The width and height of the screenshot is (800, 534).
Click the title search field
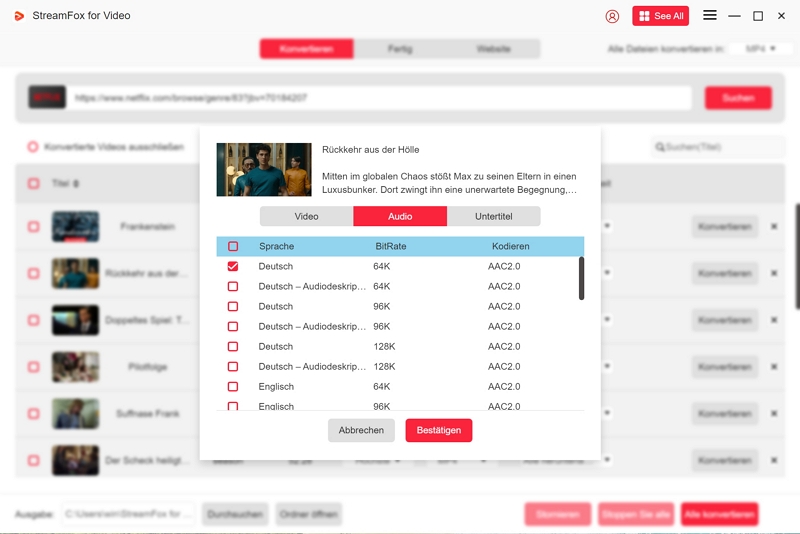pyautogui.click(x=718, y=147)
